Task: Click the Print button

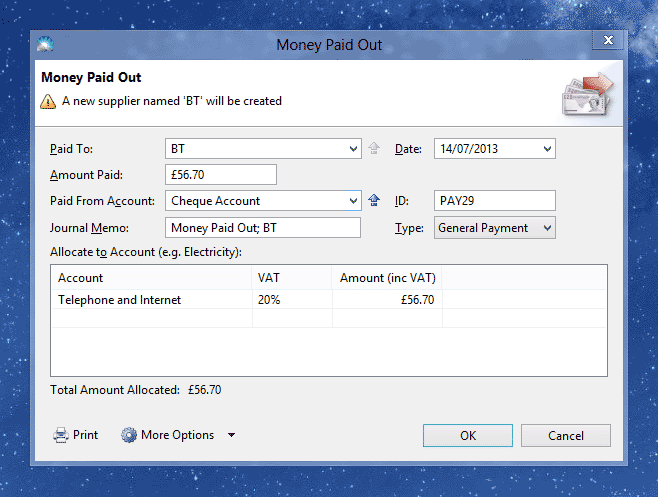Action: click(x=76, y=435)
